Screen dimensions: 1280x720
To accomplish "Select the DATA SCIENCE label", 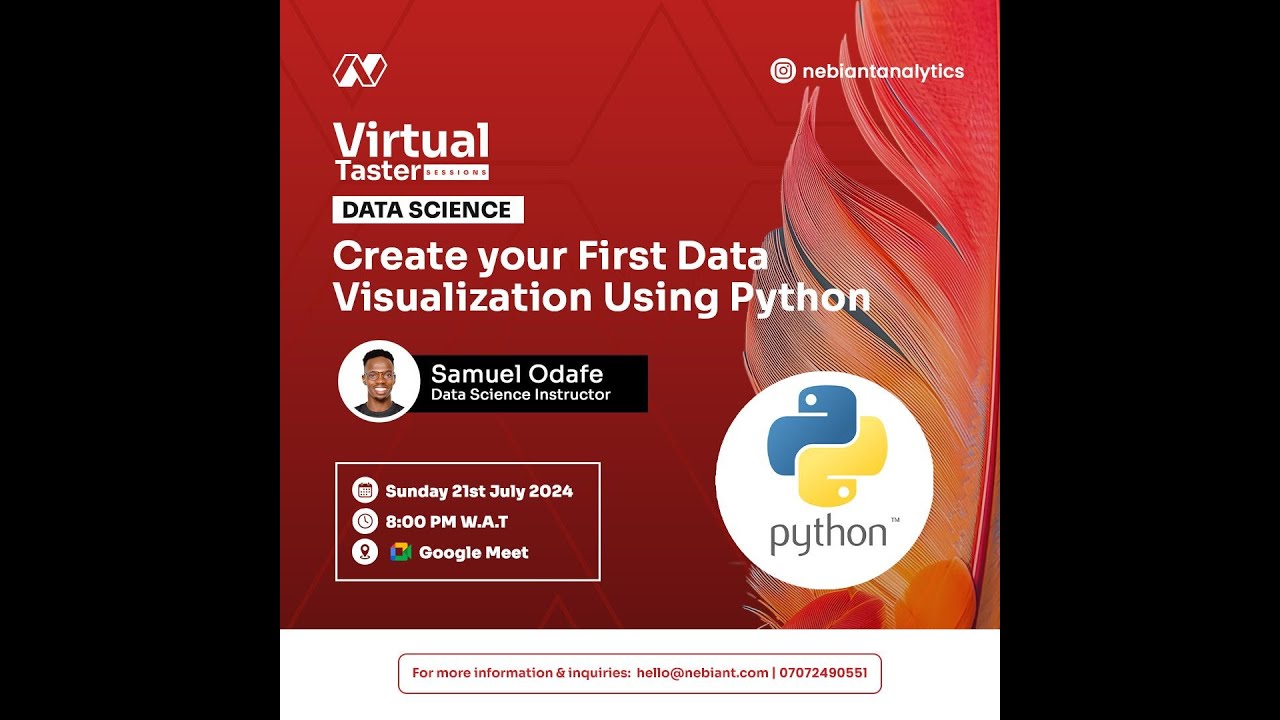I will 427,210.
